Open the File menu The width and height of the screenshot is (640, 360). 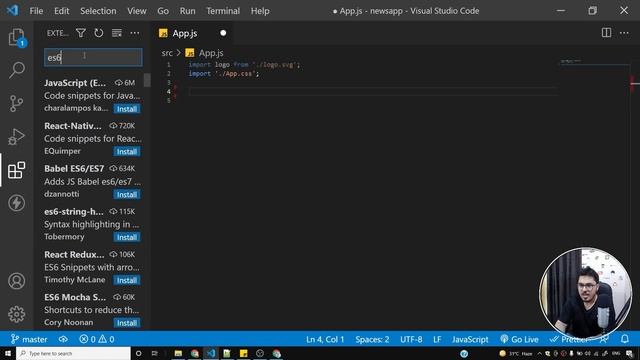coord(36,11)
